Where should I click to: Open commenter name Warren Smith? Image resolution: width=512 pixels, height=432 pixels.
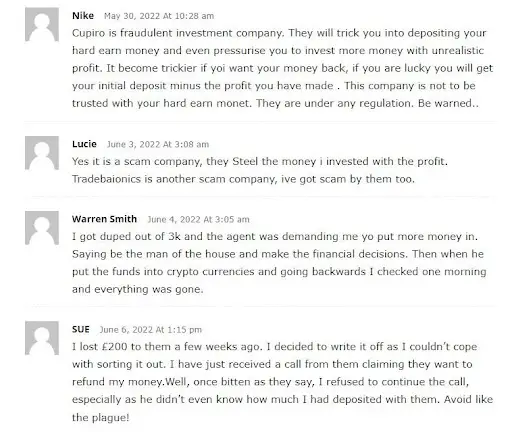tap(104, 219)
